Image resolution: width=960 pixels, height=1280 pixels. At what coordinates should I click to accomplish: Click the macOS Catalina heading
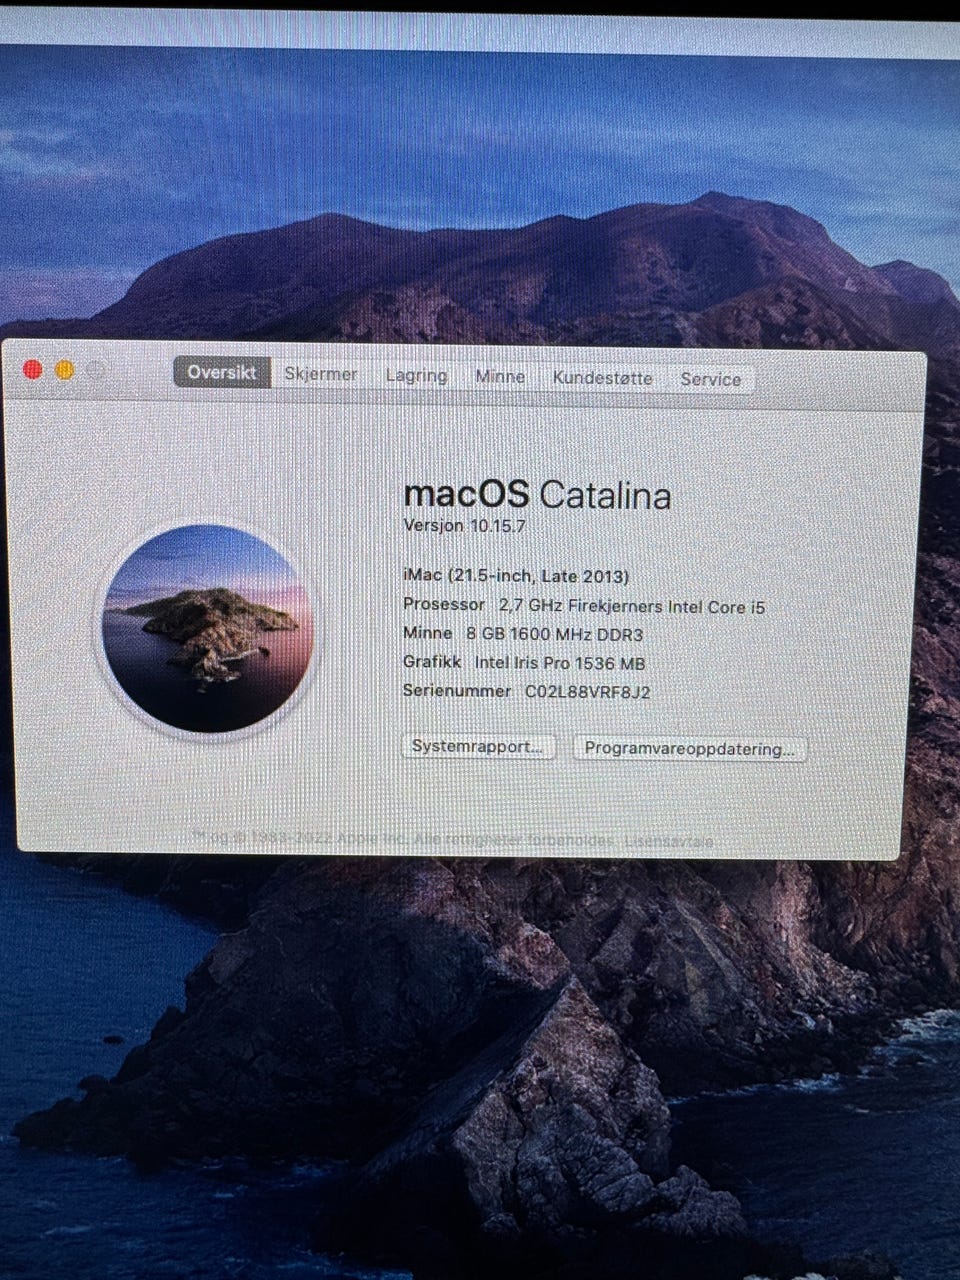[537, 494]
